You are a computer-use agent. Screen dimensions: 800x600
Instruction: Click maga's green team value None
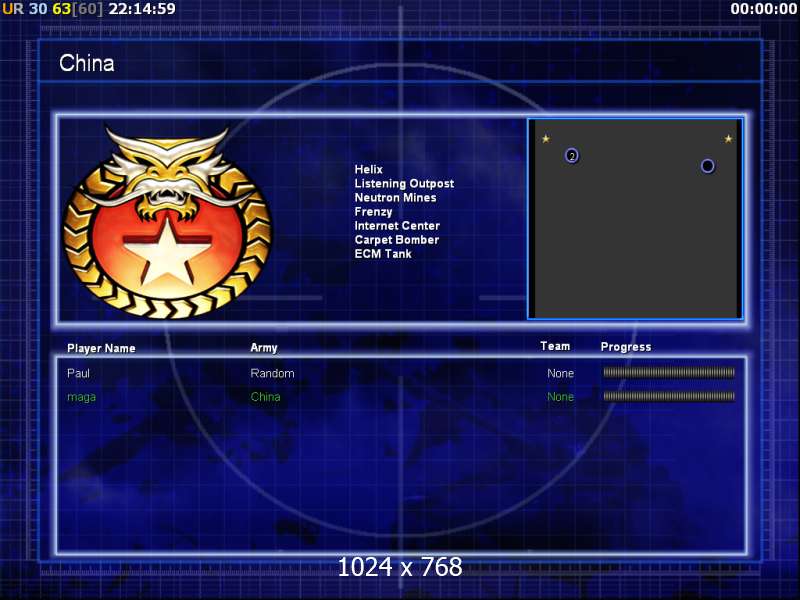[560, 397]
